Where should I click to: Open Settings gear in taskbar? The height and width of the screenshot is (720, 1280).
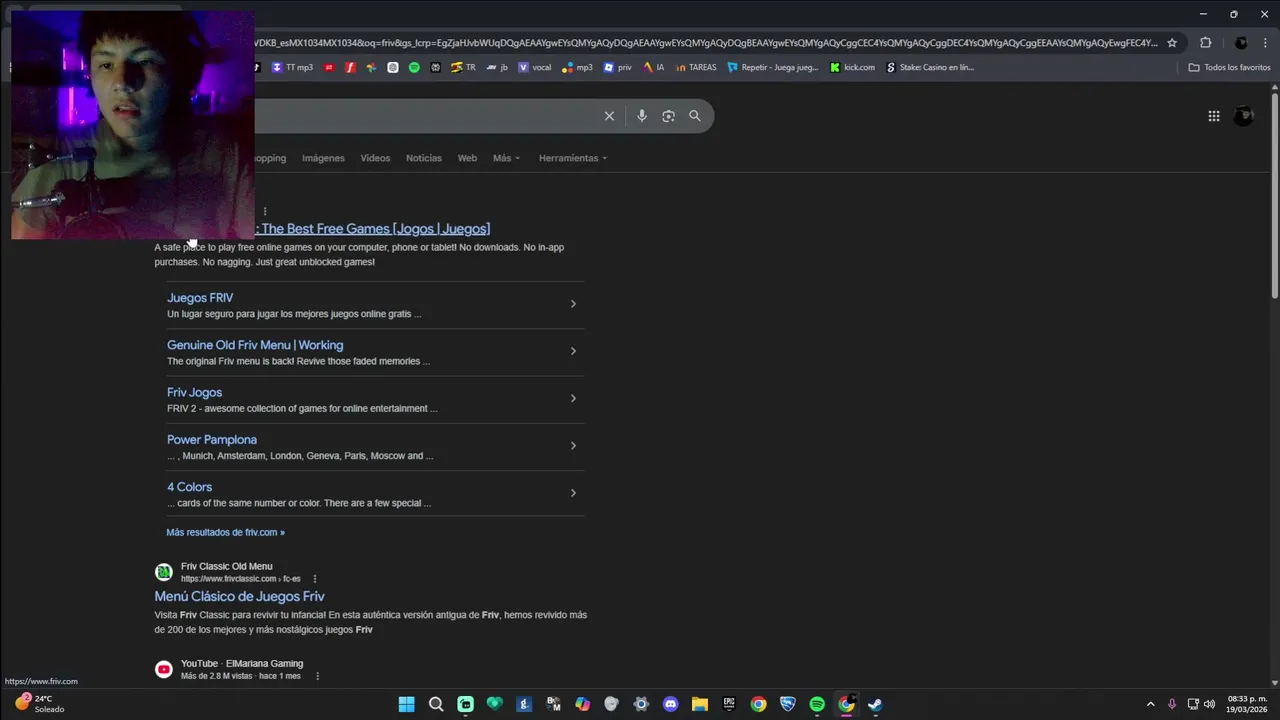tap(641, 704)
